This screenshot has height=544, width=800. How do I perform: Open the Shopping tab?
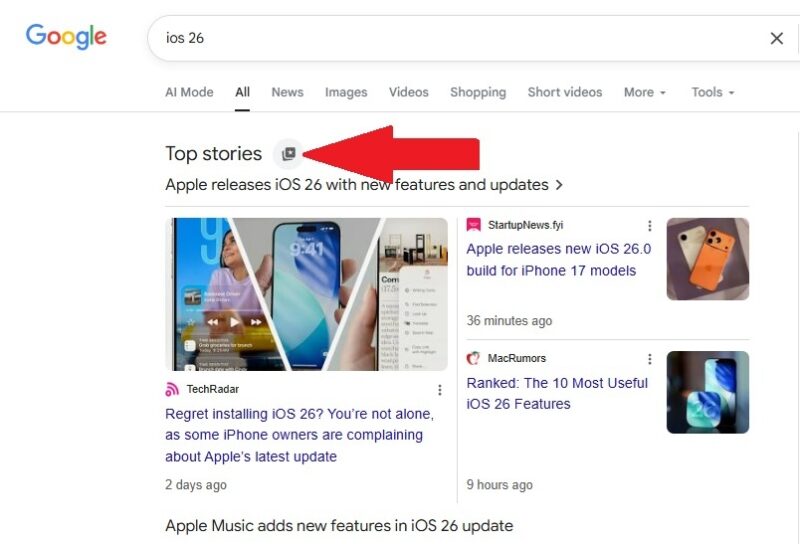[x=478, y=92]
